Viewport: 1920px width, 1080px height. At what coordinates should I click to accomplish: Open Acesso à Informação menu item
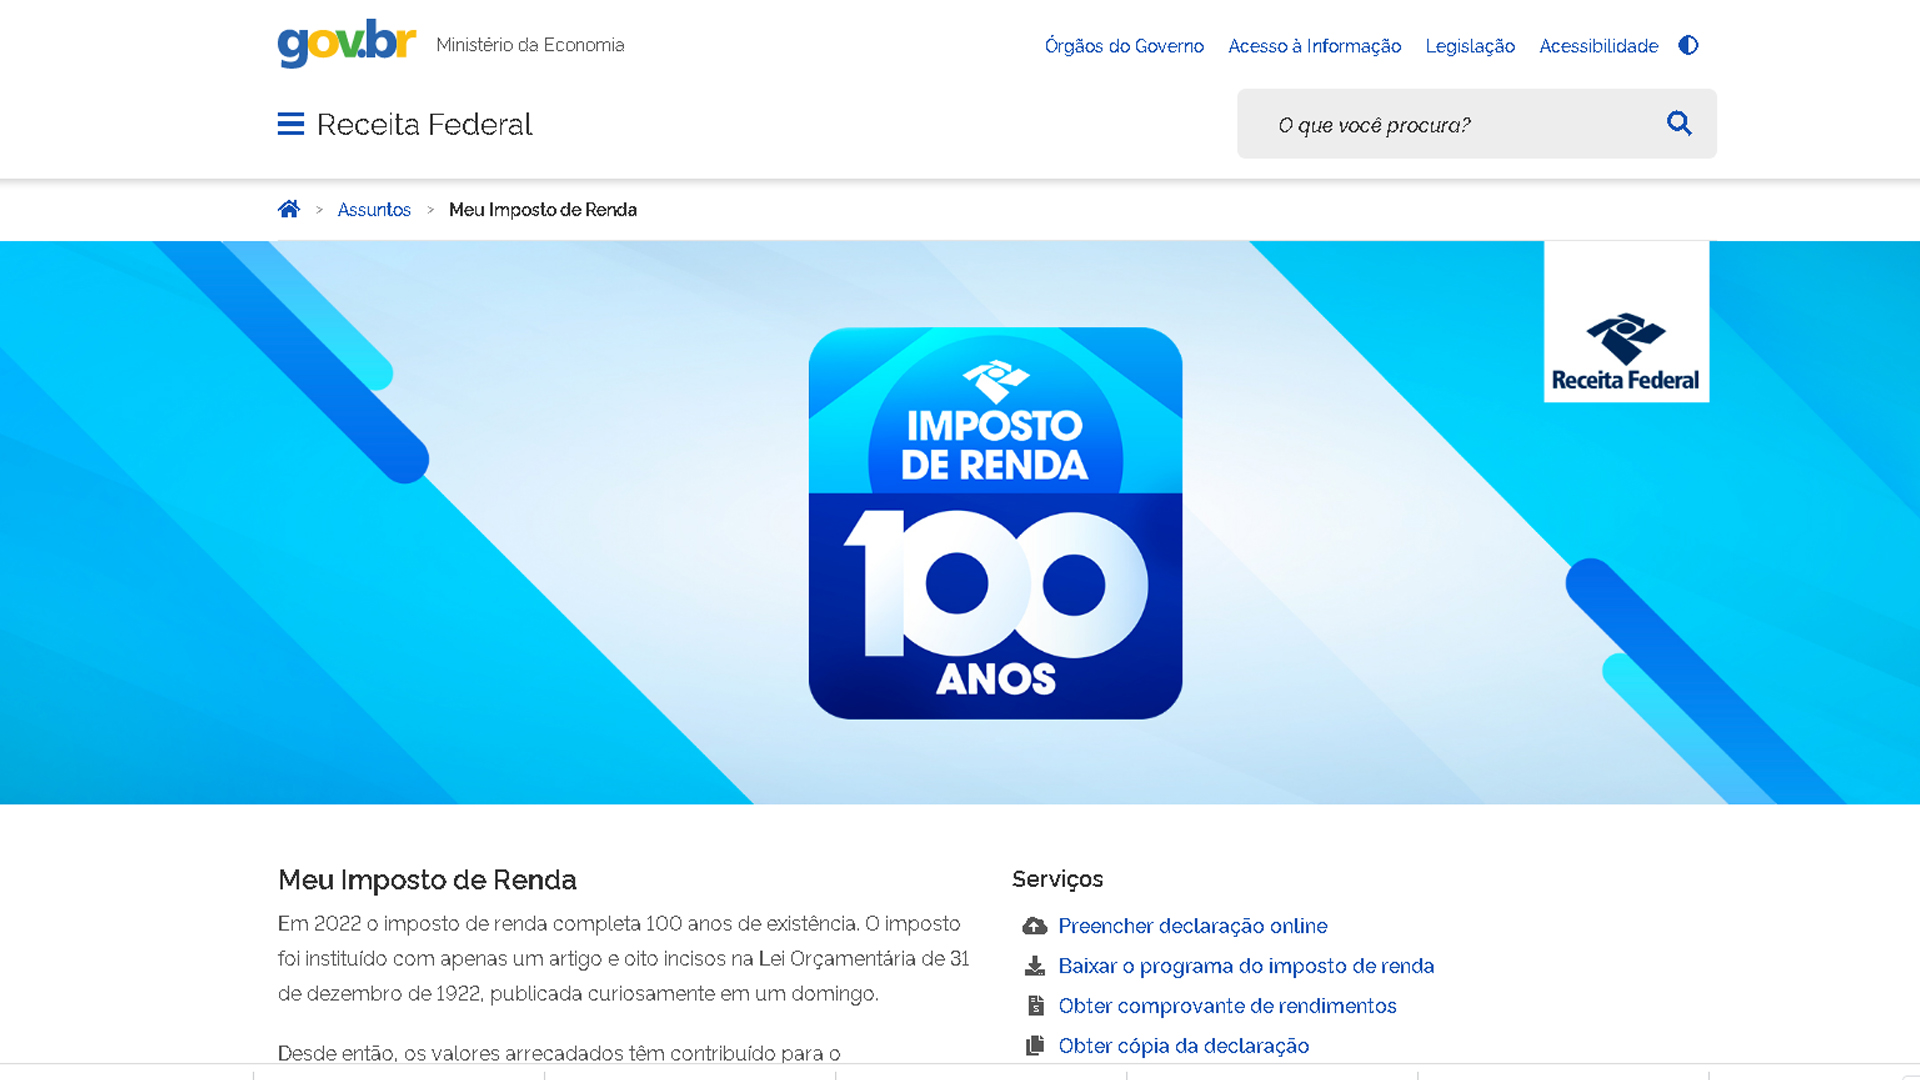tap(1314, 46)
